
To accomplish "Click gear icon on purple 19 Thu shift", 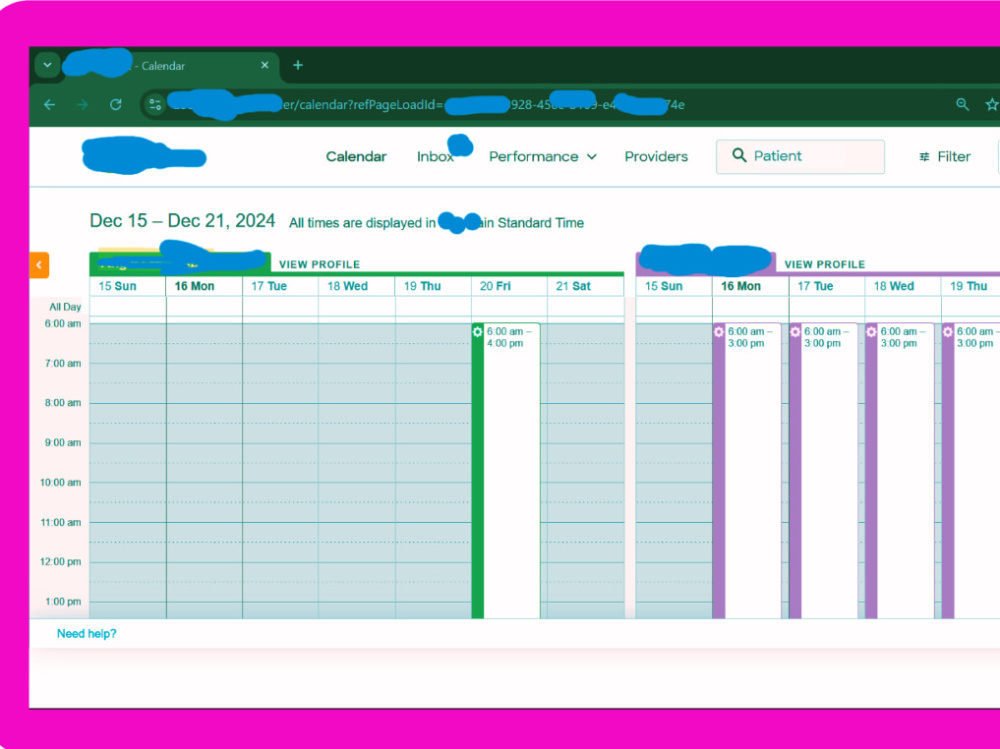I will click(x=948, y=332).
